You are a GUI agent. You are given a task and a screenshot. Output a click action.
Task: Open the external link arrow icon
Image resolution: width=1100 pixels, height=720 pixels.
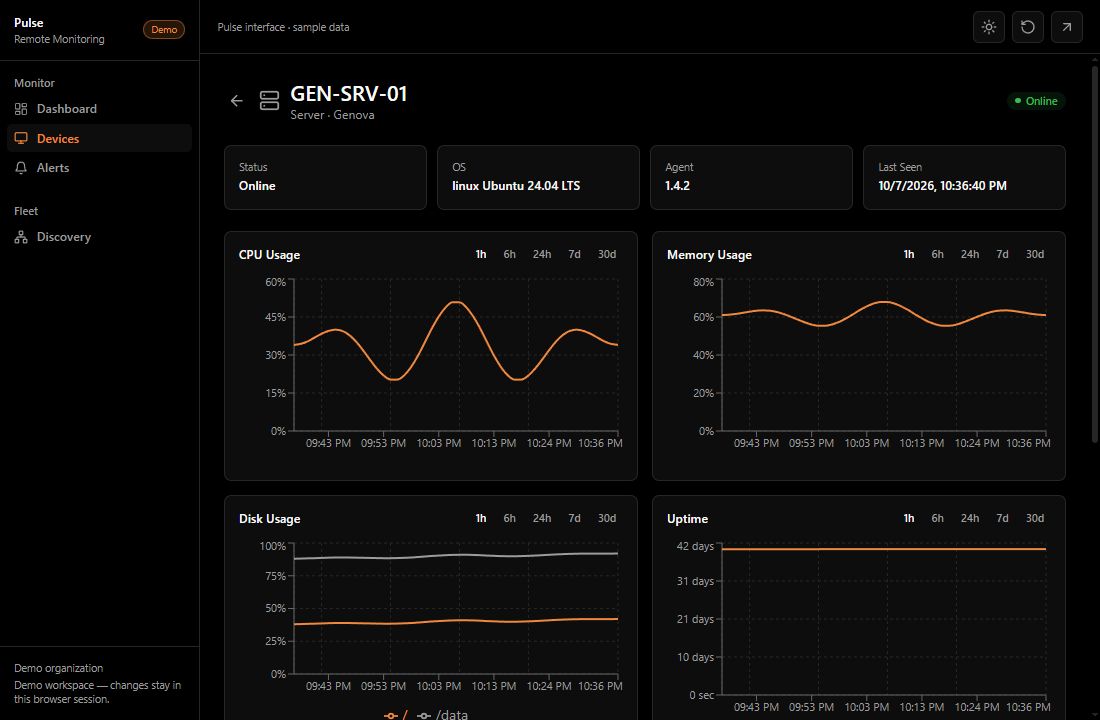coord(1066,27)
